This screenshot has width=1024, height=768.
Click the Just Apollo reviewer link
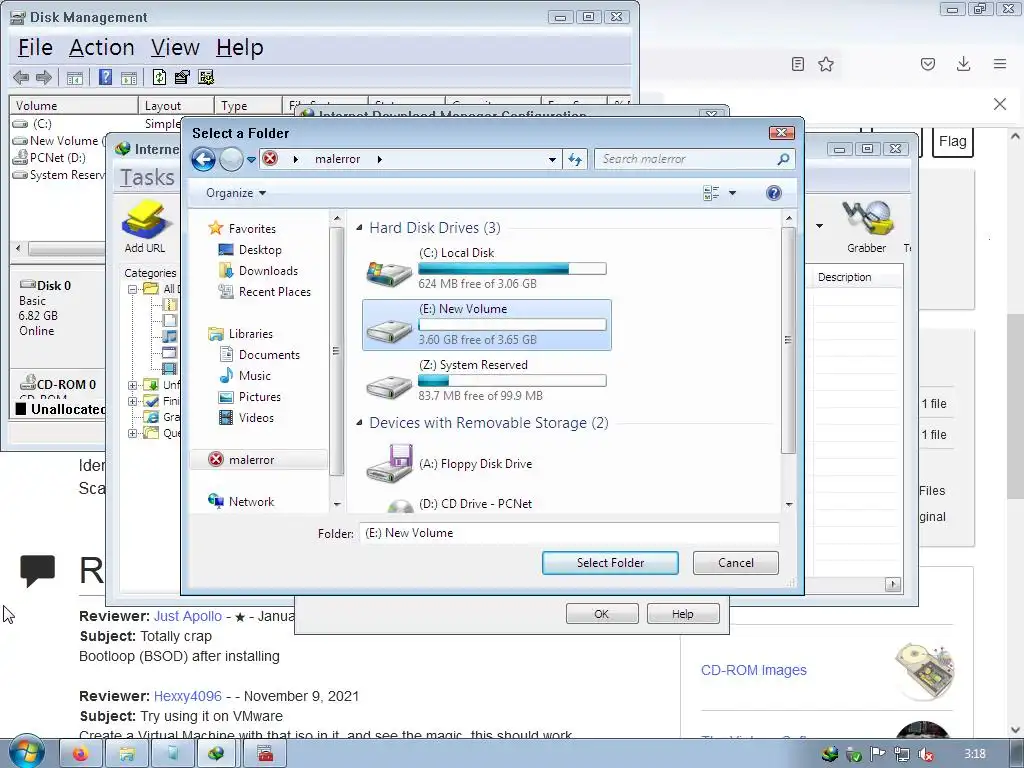[187, 616]
